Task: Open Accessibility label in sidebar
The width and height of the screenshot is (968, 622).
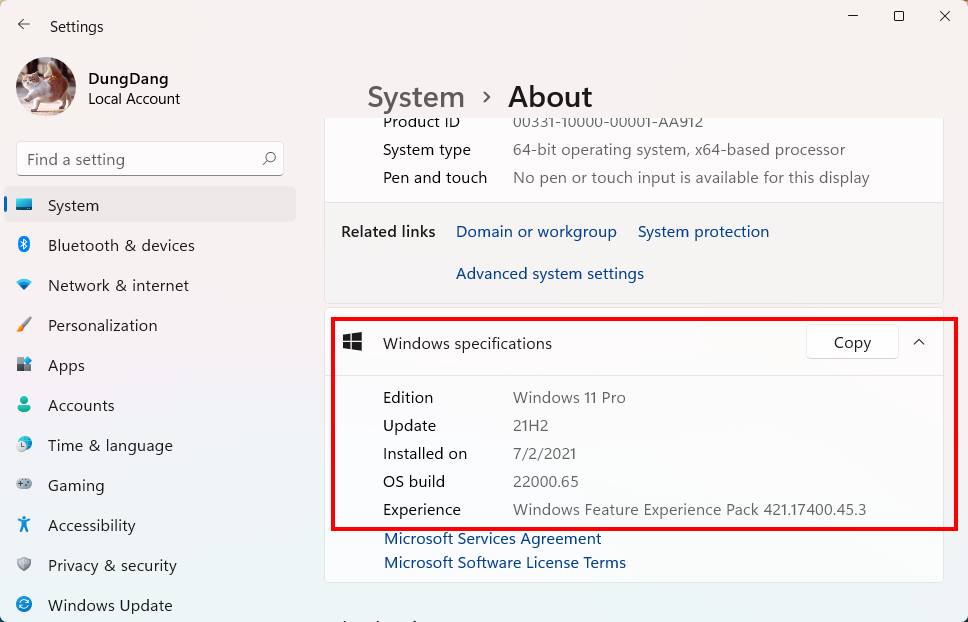Action: [91, 526]
